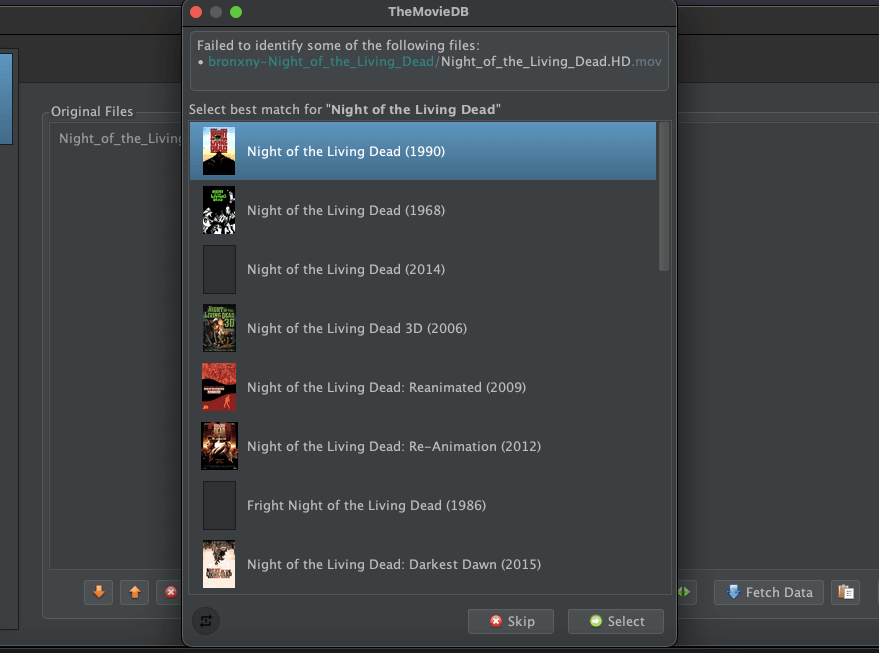
Task: Click the empty poster for Fright Night entry
Action: tap(219, 505)
